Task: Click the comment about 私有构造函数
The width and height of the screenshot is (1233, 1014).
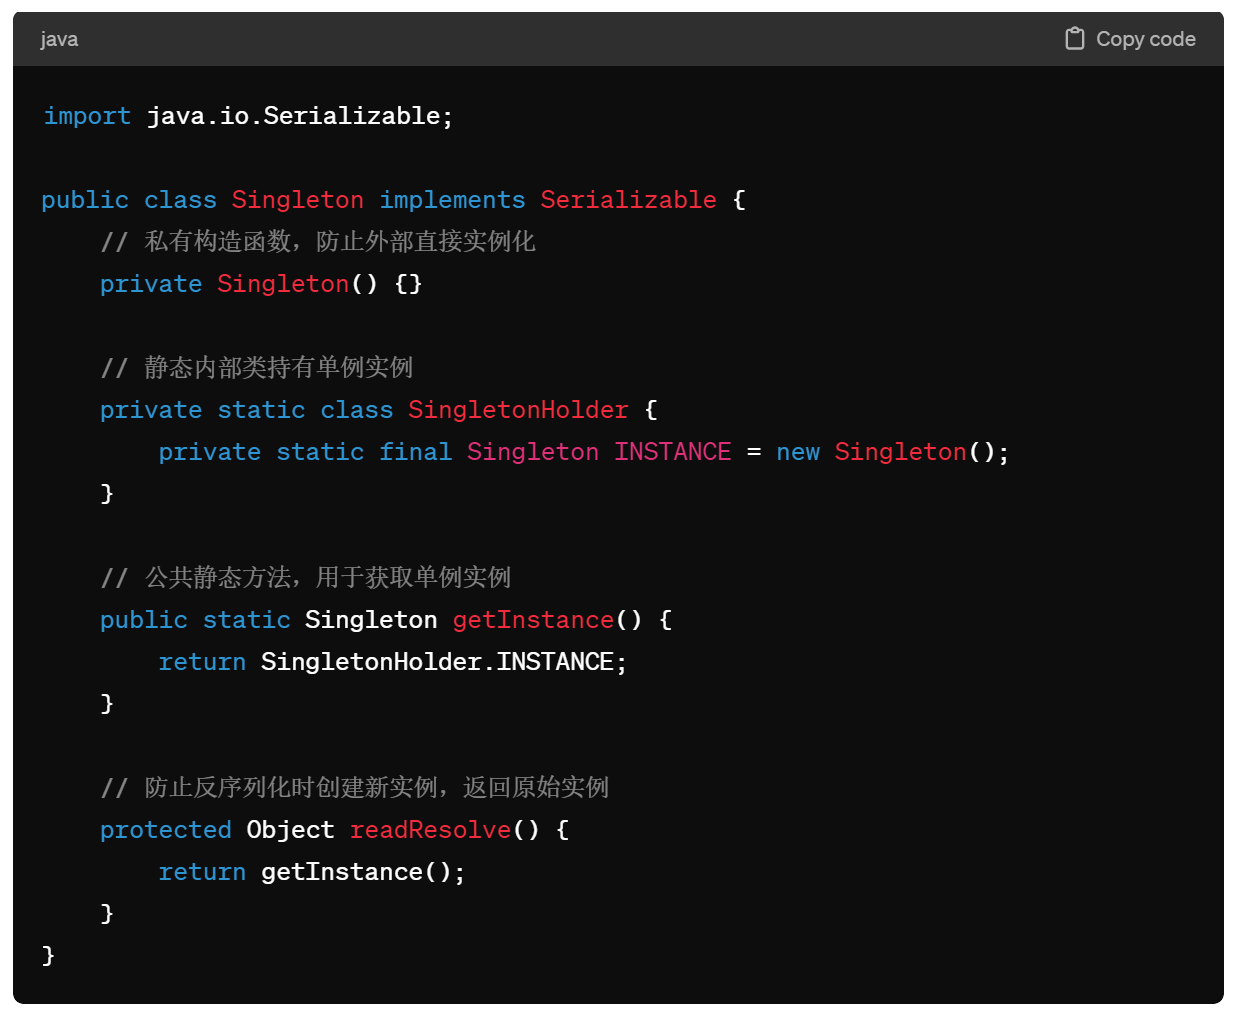Action: [x=318, y=242]
